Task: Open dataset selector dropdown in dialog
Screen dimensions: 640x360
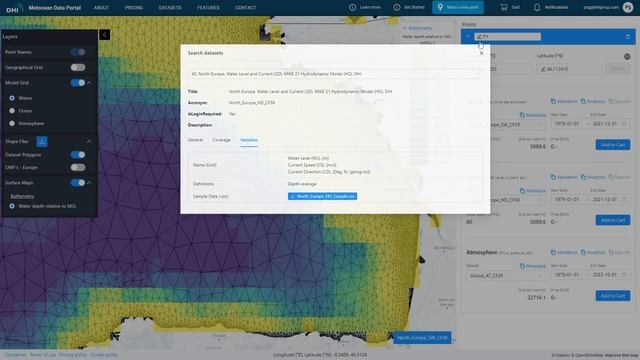Action: pyautogui.click(x=335, y=74)
